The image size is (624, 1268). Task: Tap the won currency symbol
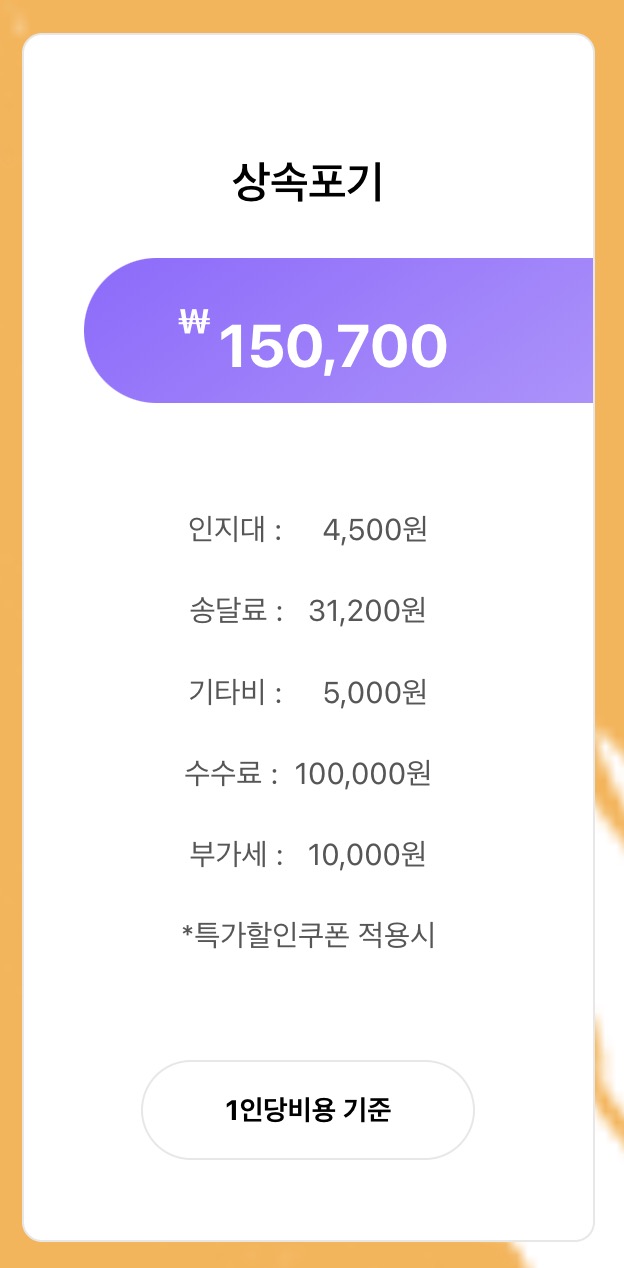click(194, 322)
